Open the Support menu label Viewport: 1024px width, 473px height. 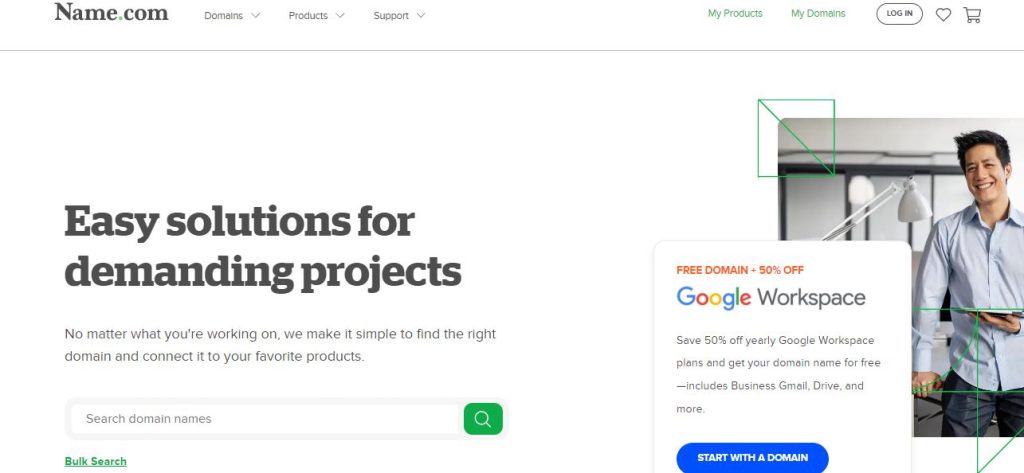coord(391,16)
